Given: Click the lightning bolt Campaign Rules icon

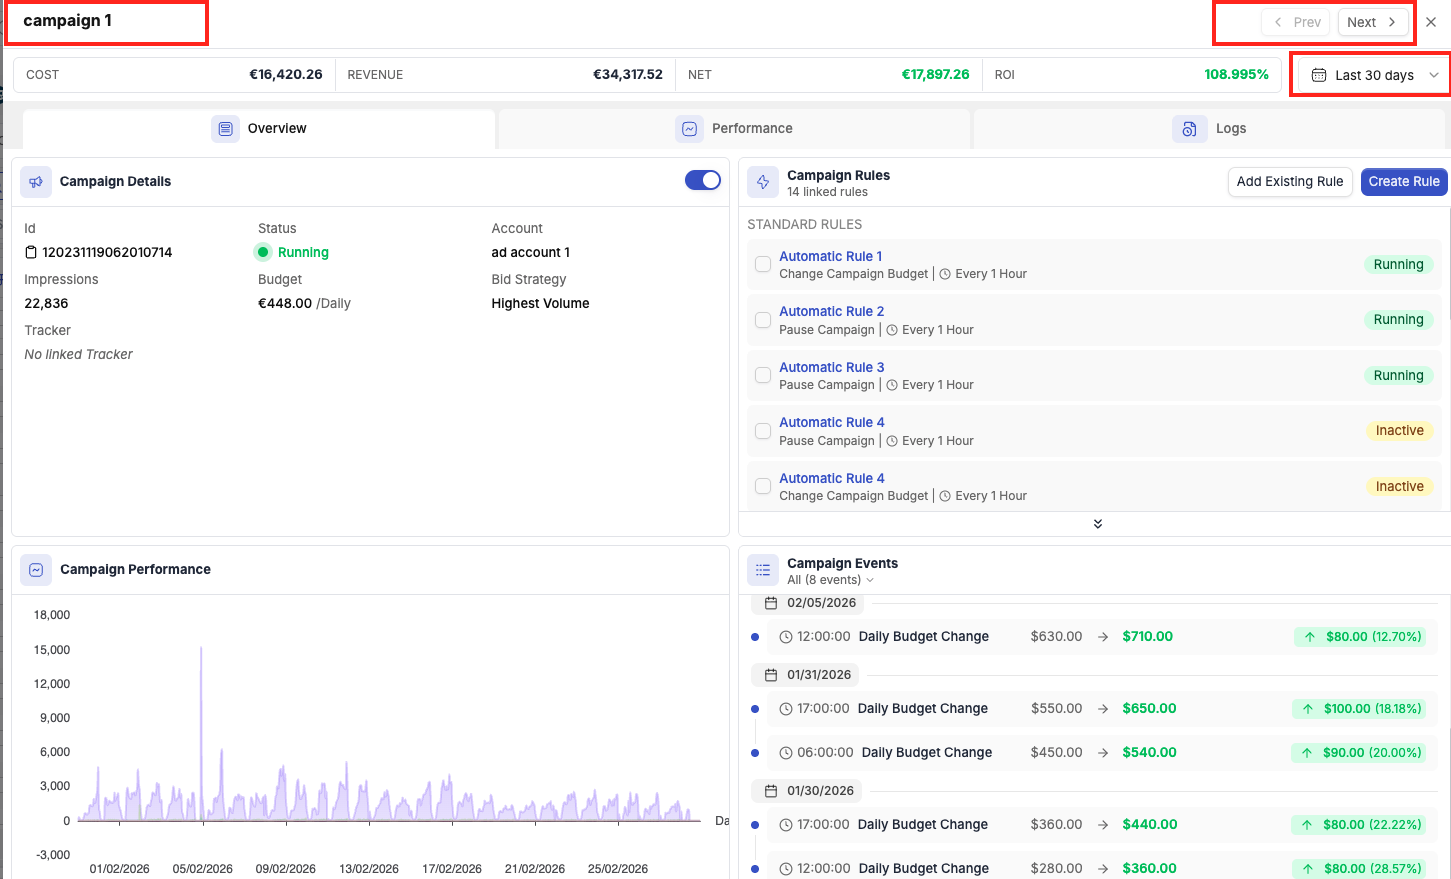Looking at the screenshot, I should 763,182.
